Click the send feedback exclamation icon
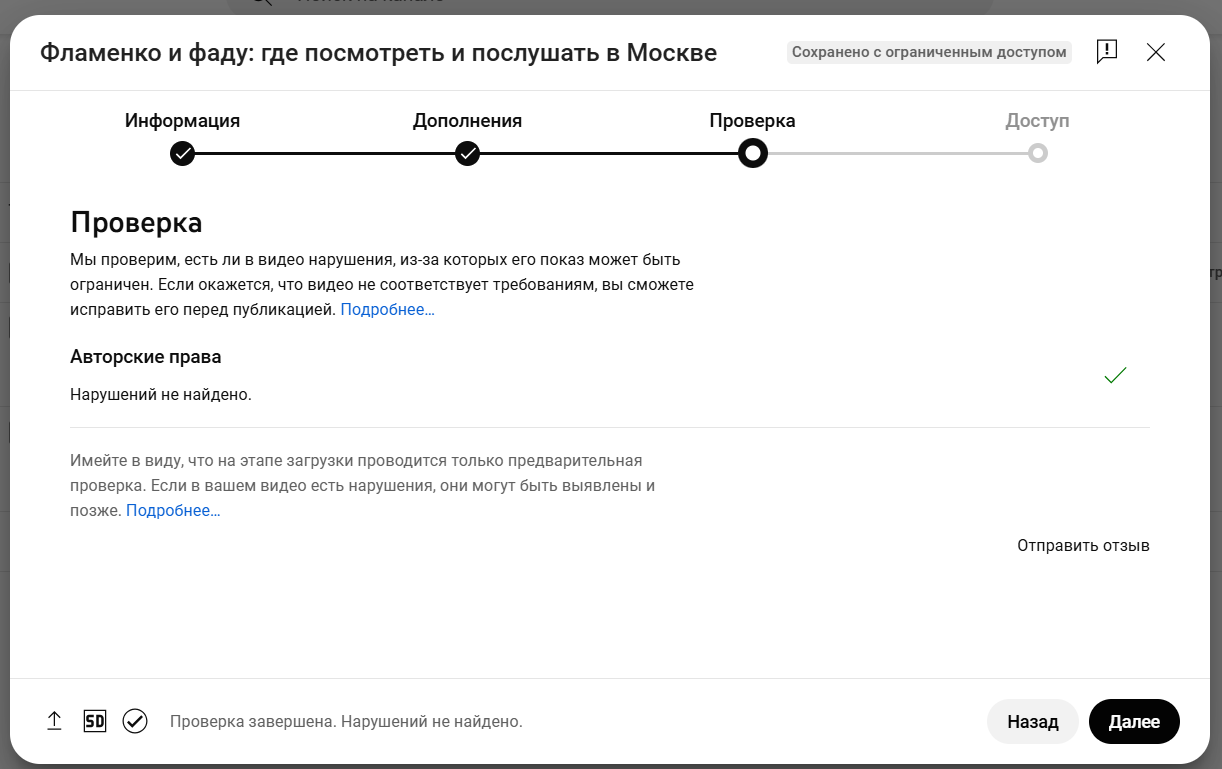 pyautogui.click(x=1107, y=52)
